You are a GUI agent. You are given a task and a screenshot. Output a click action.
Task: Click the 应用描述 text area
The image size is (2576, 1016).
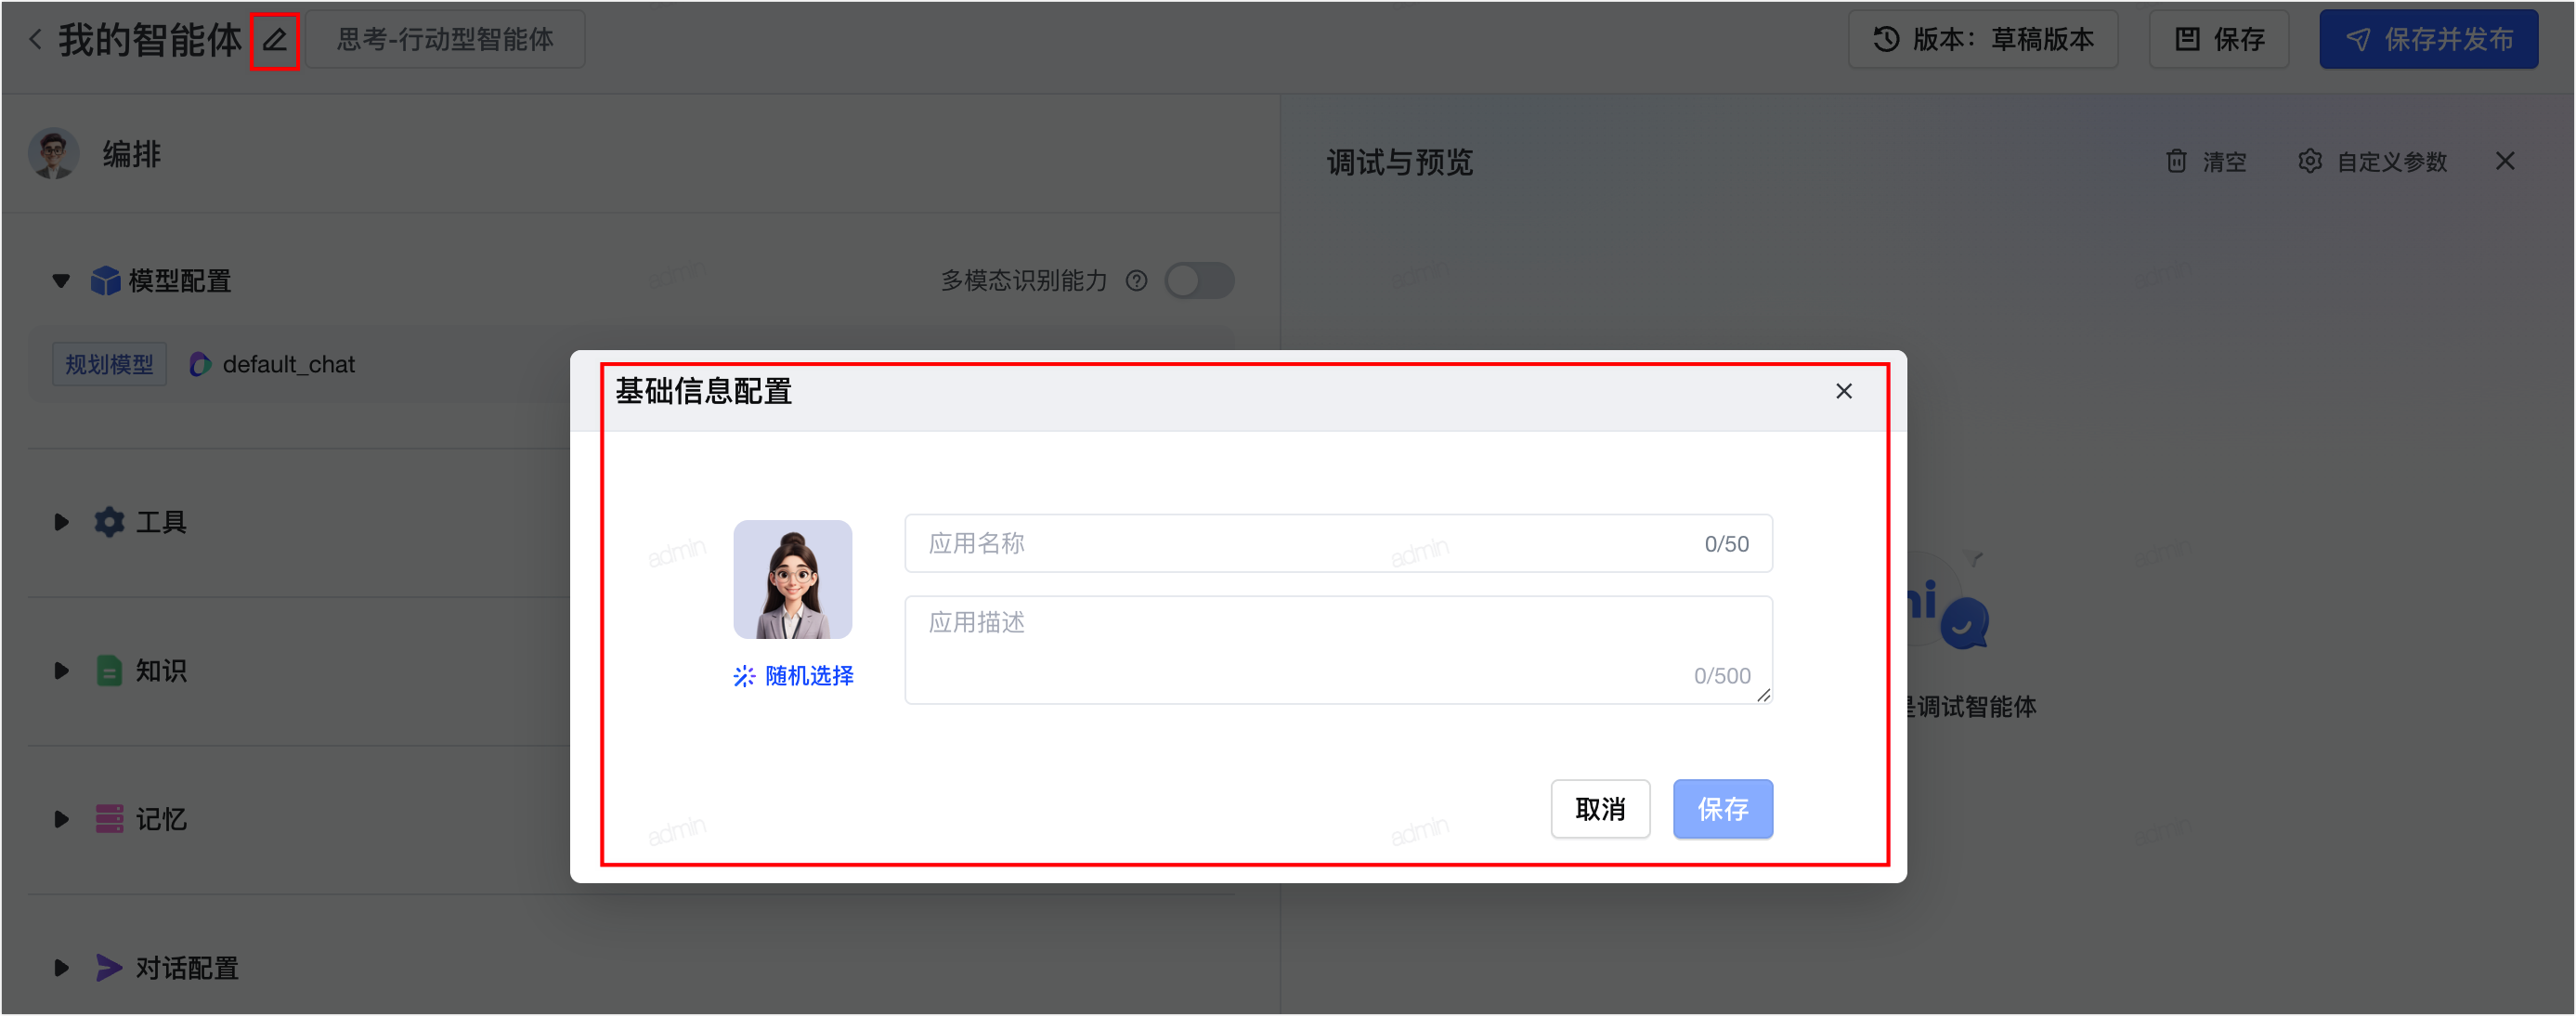[1338, 650]
